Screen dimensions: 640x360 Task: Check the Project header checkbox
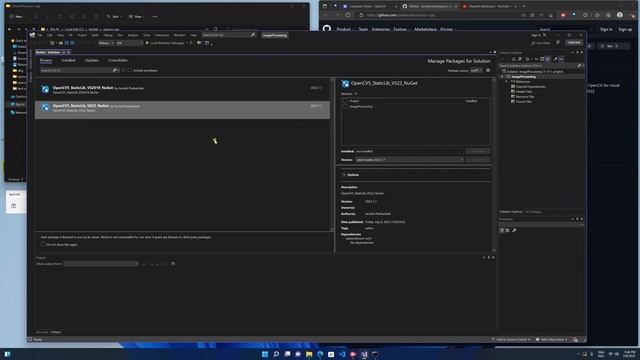[x=345, y=101]
